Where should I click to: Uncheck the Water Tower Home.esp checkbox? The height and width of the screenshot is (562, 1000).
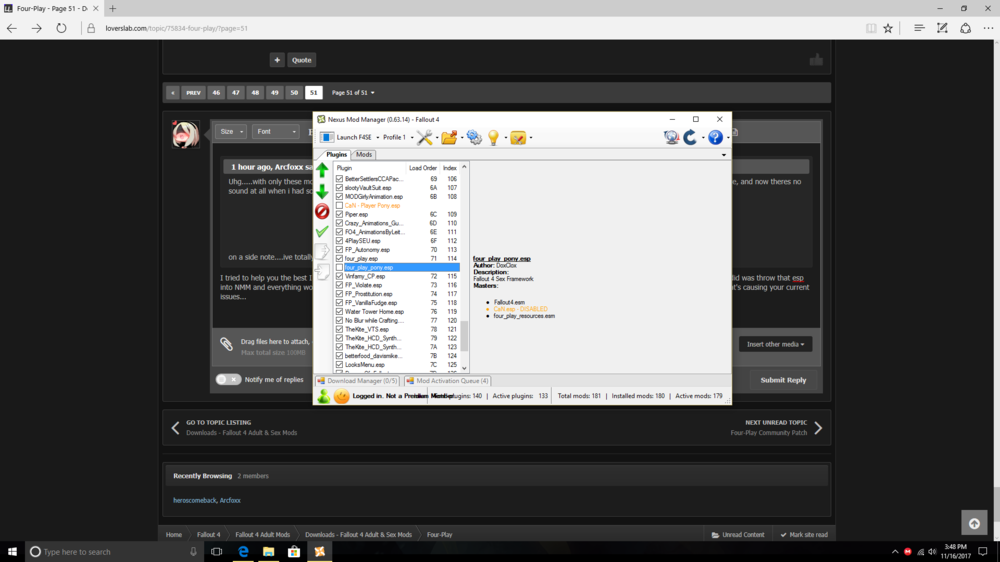click(339, 312)
